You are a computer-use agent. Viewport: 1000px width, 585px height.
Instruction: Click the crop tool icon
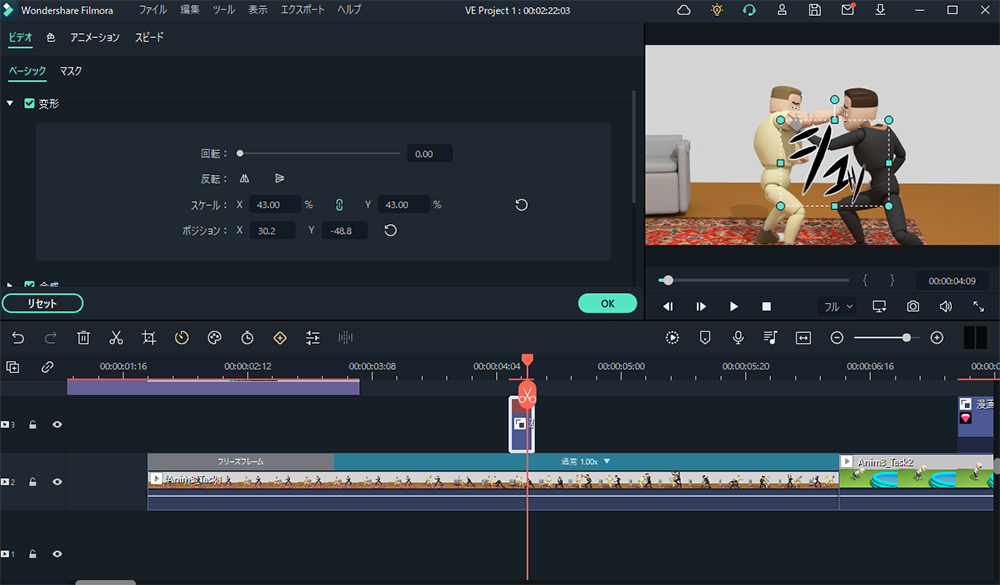pyautogui.click(x=149, y=338)
